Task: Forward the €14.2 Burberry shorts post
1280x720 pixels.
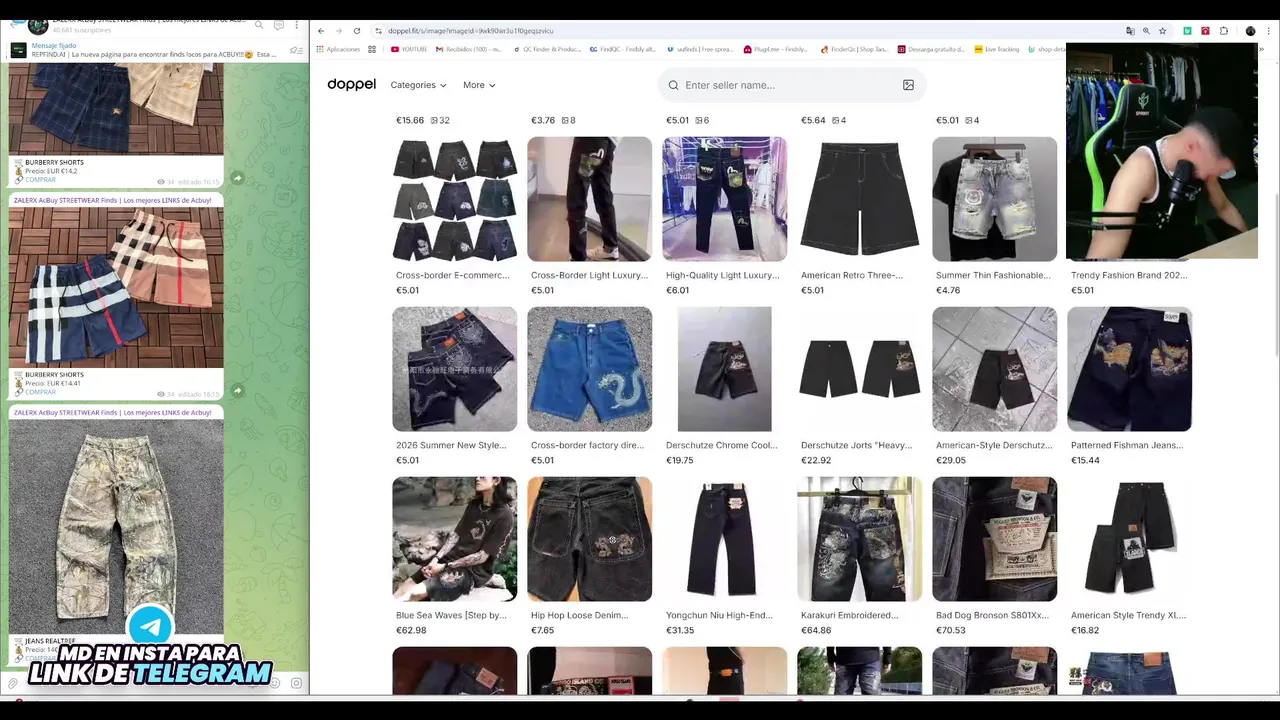Action: 237,178
